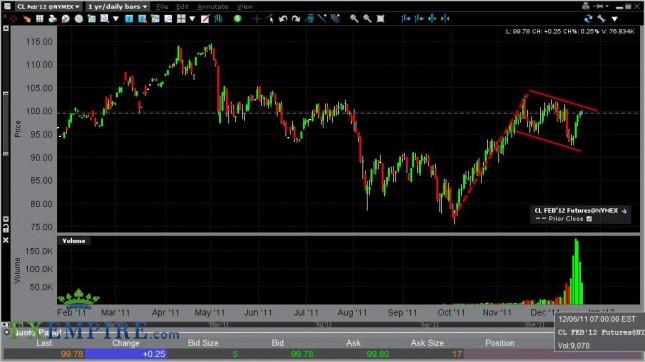645x362 pixels.
Task: Click the first magnifier zoom icon
Action: (354, 19)
